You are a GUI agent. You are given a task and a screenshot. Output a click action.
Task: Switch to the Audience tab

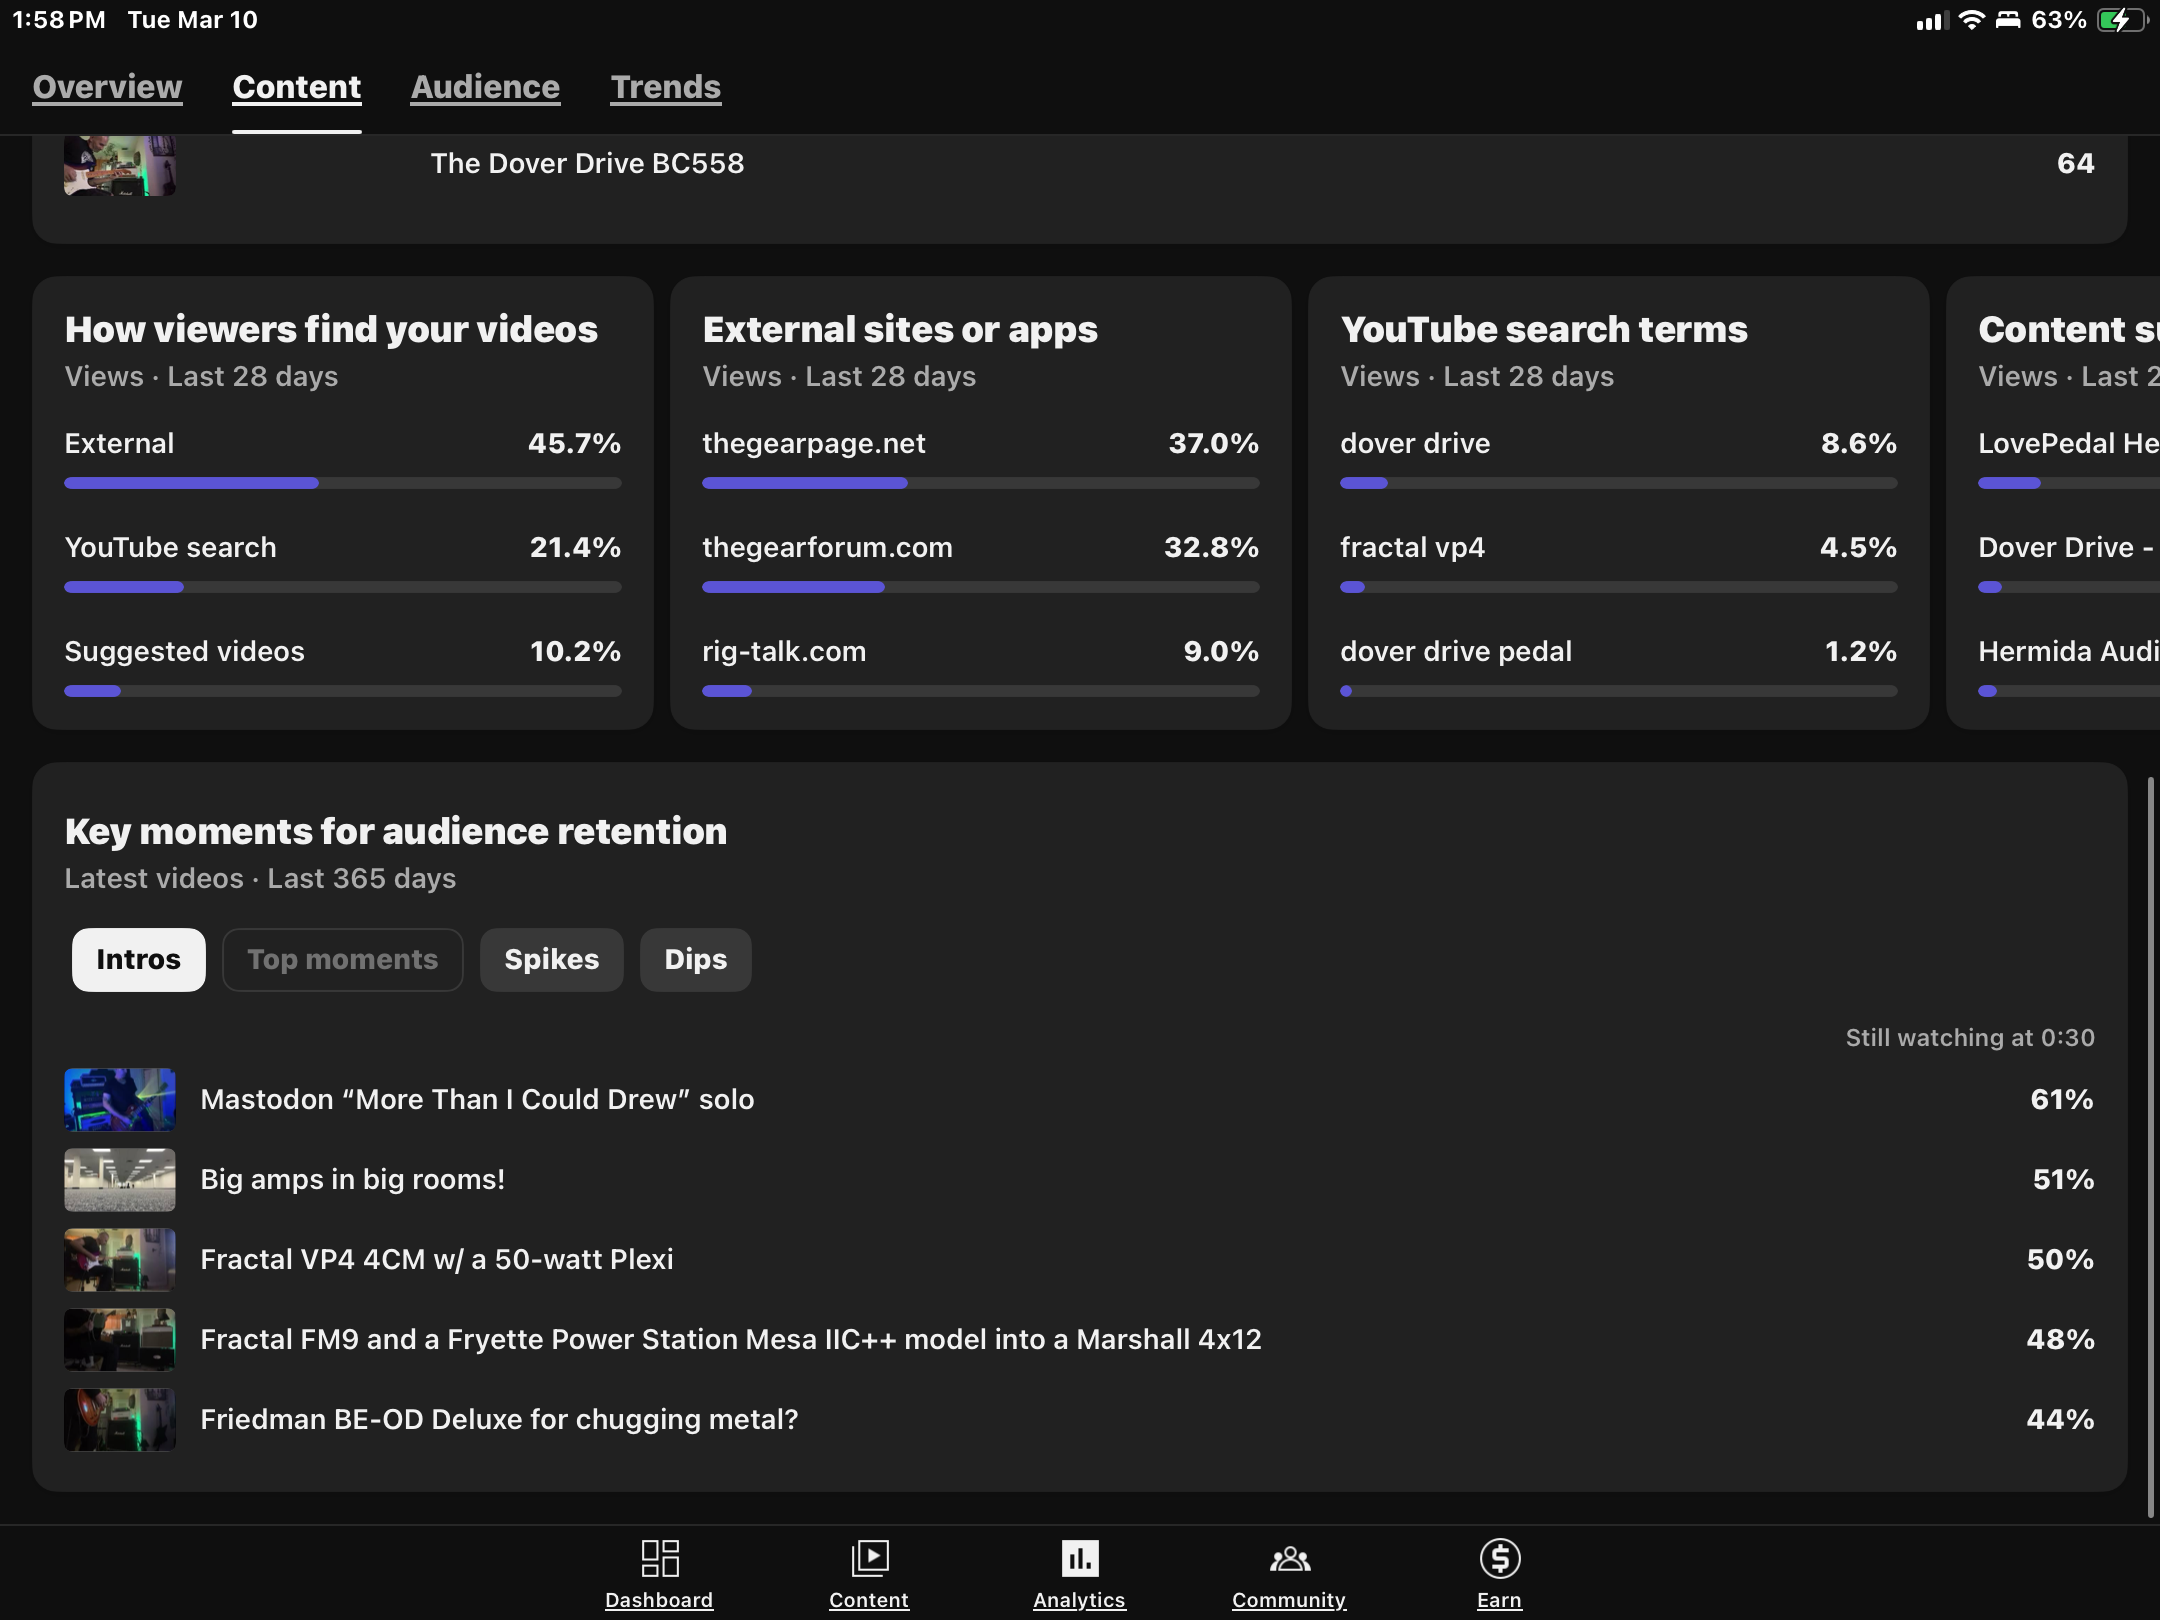coord(485,87)
